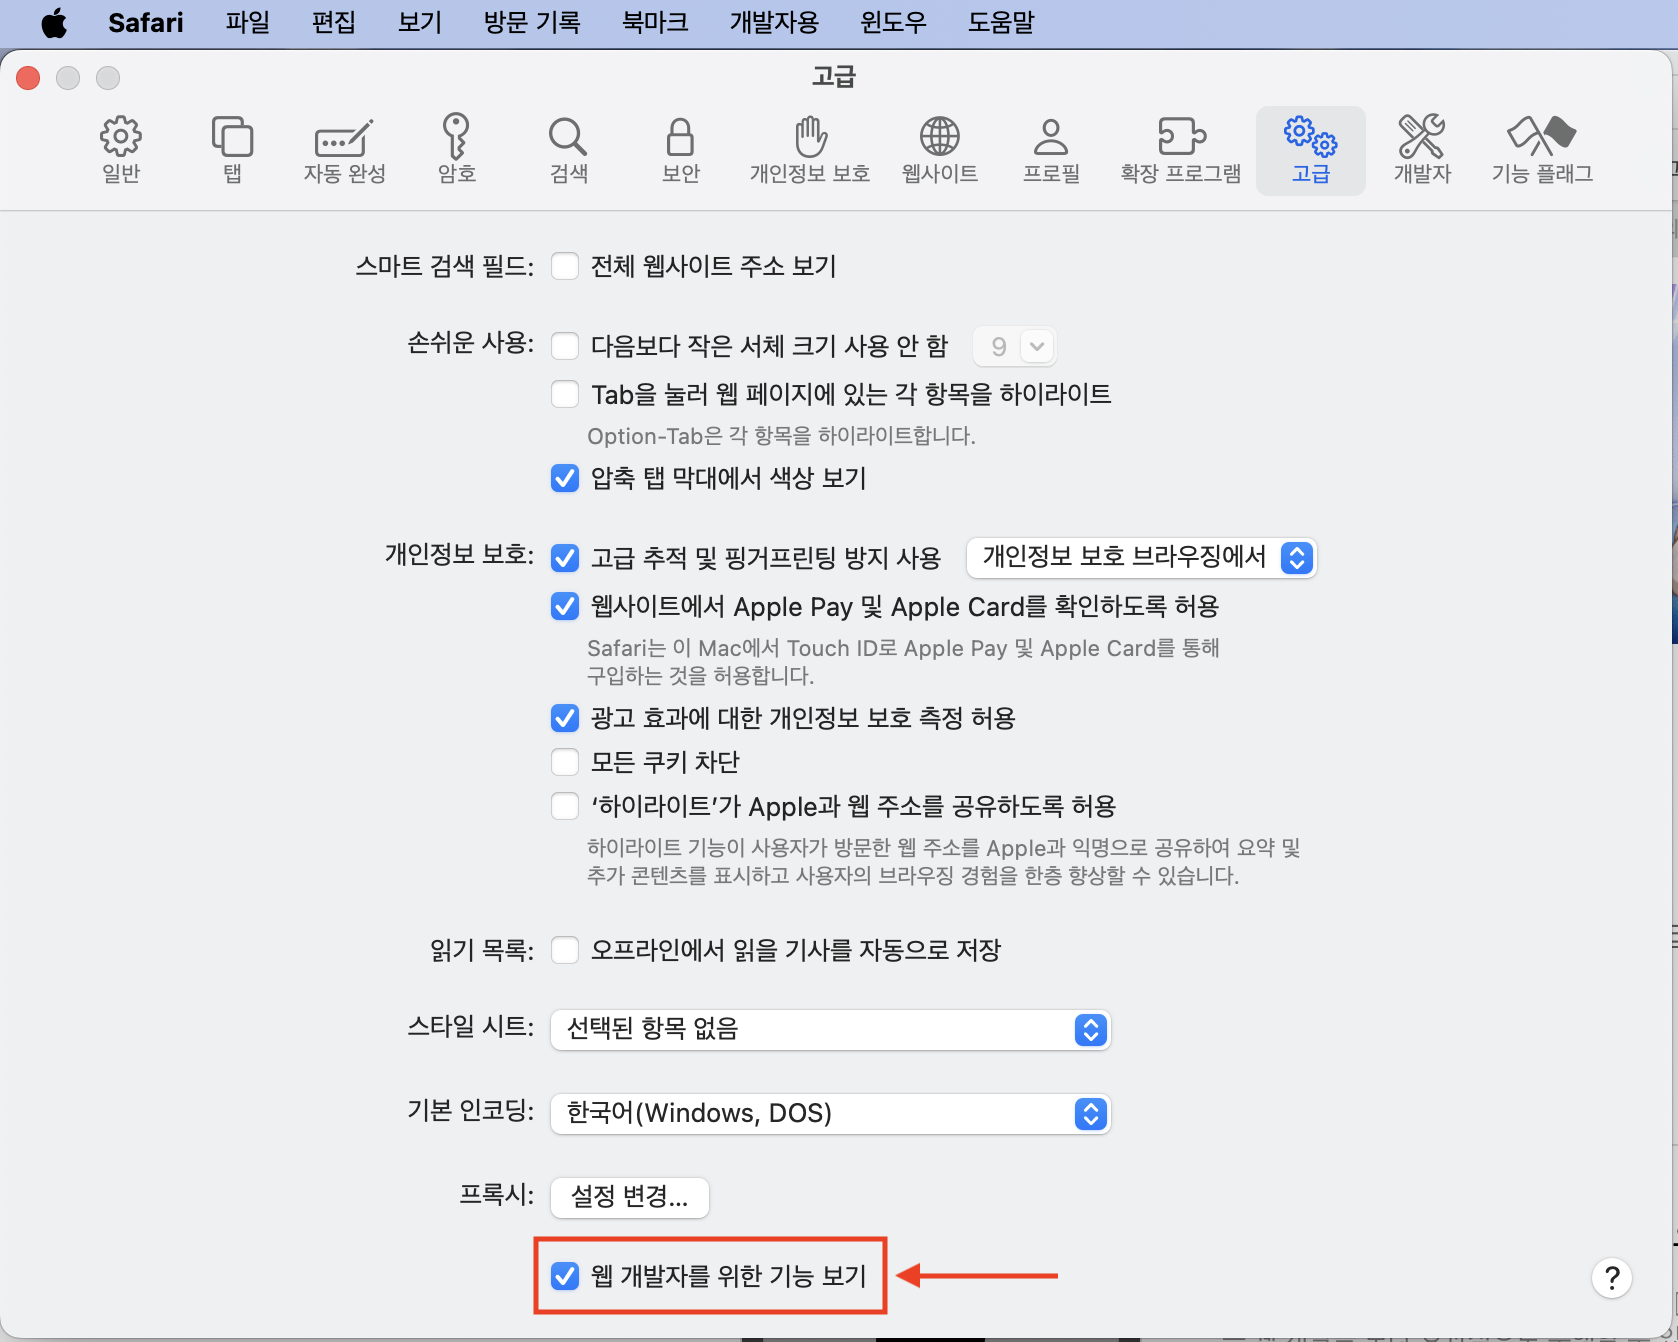
Task: Open the 개인정보 보호 settings pane
Action: pos(809,148)
